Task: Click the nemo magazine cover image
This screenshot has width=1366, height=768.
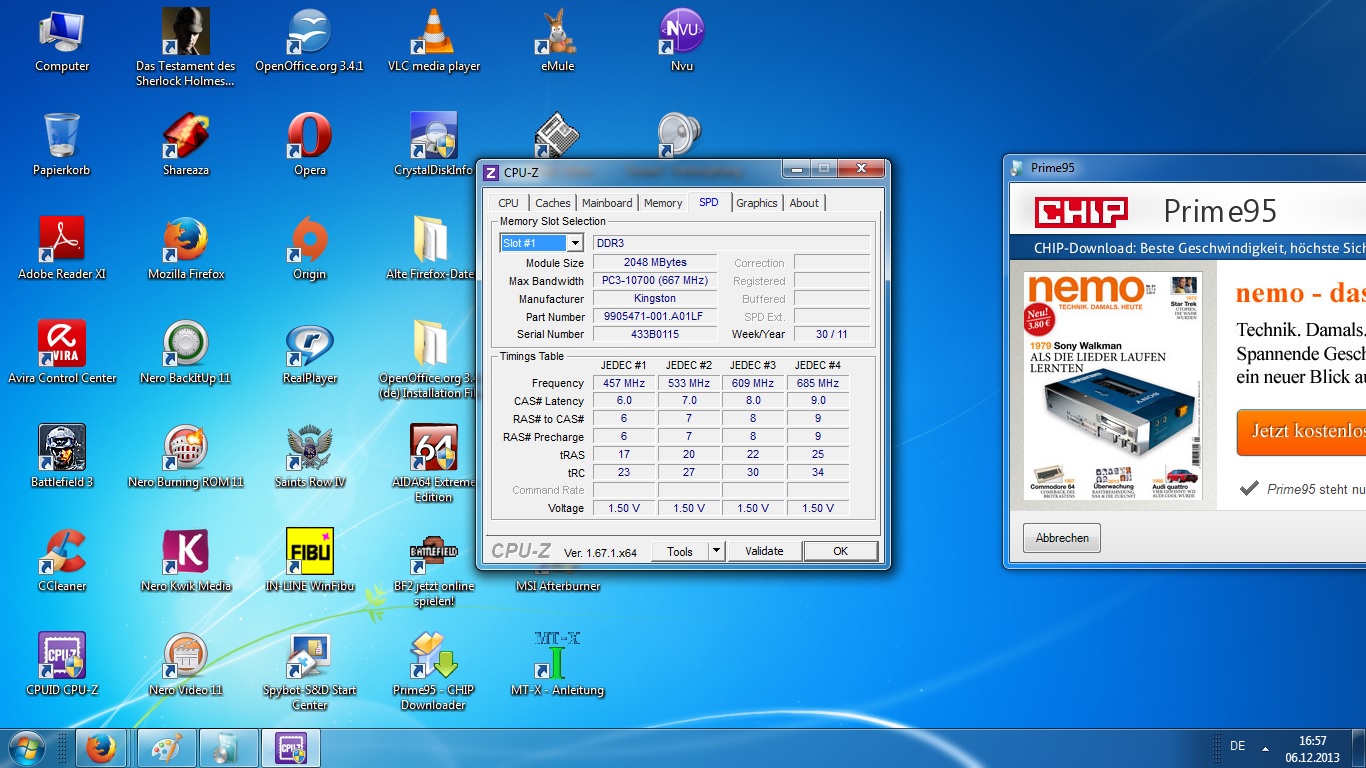Action: pyautogui.click(x=1112, y=386)
